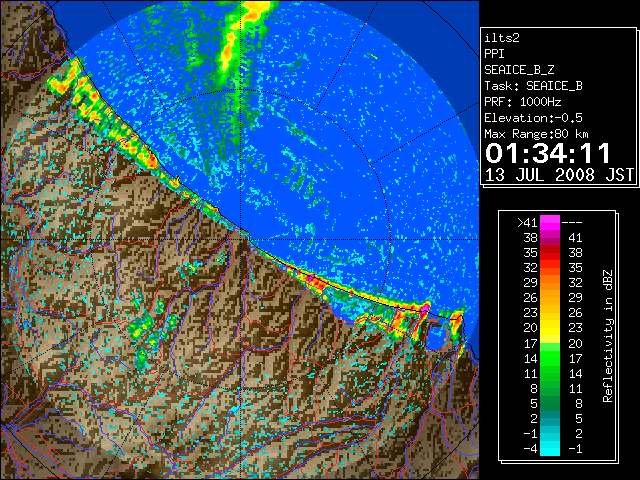Viewport: 640px width, 480px height.
Task: Click the '01:34:11' timestamp
Action: click(x=548, y=153)
